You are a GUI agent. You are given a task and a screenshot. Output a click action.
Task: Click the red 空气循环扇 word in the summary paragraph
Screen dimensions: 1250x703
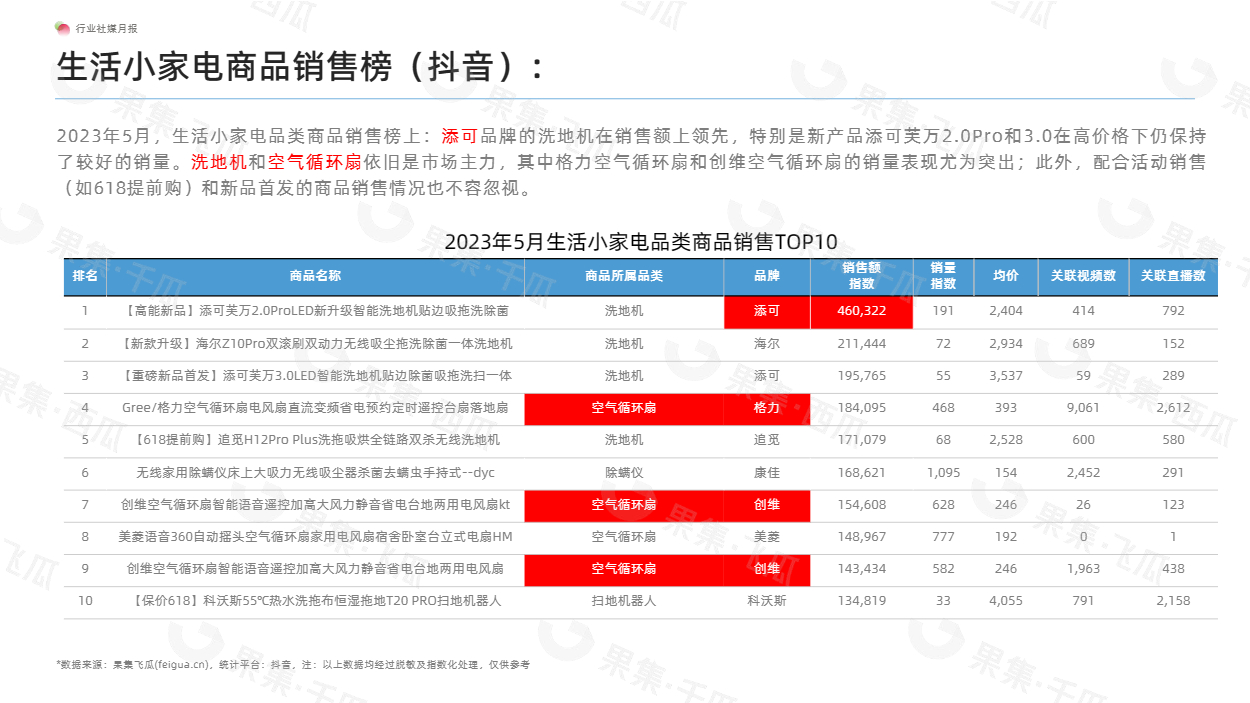pos(314,162)
